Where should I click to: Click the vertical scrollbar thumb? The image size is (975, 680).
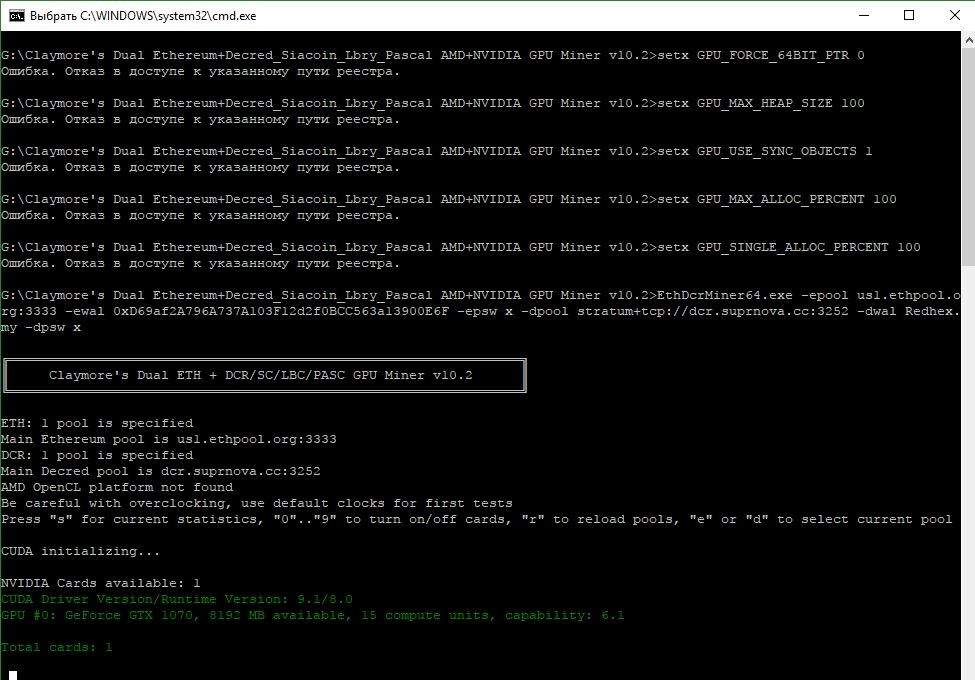click(968, 157)
